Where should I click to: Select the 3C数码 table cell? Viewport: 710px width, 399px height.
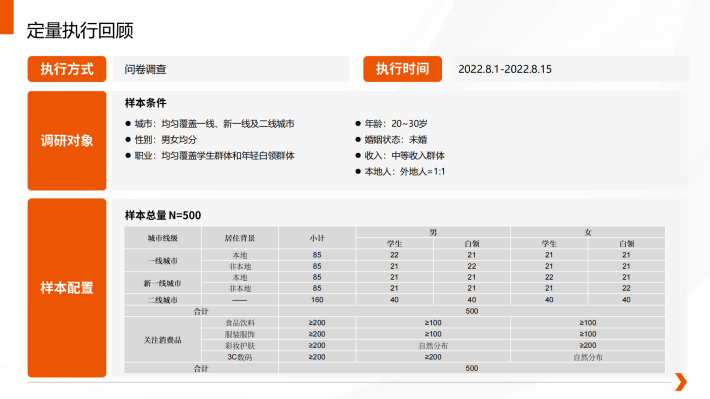[240, 357]
